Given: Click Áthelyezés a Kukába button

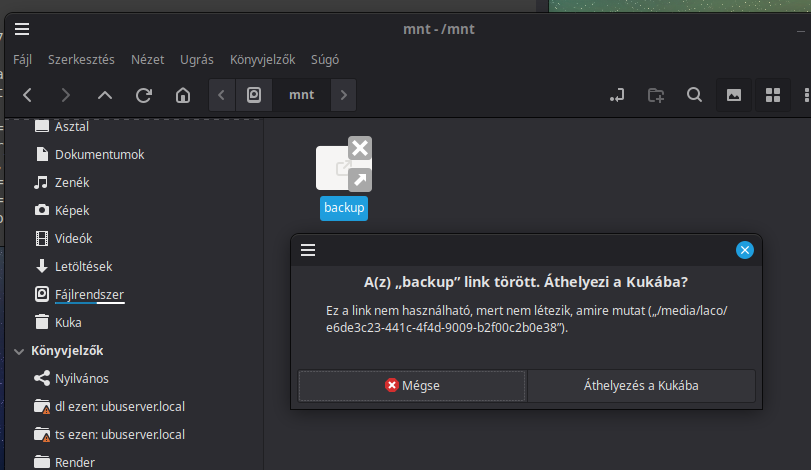Looking at the screenshot, I should [641, 385].
